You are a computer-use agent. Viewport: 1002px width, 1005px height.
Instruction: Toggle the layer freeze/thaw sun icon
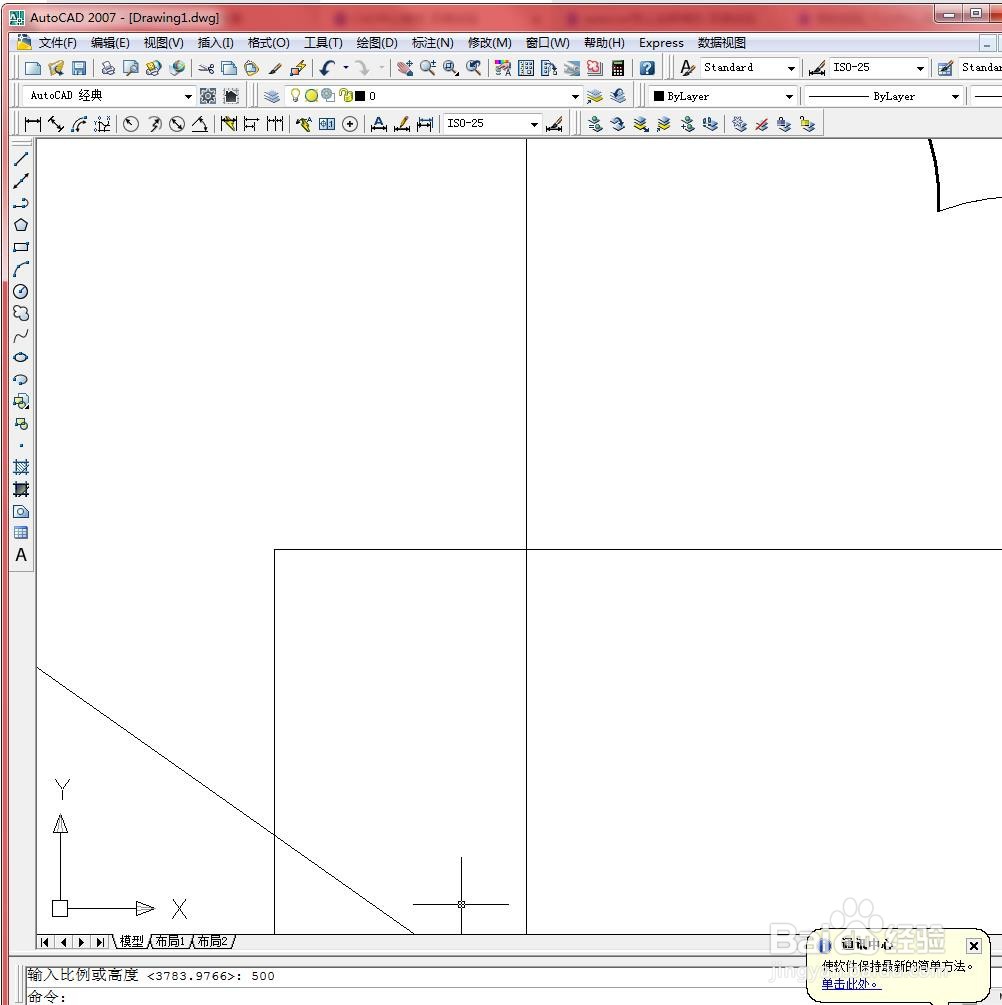tap(312, 96)
